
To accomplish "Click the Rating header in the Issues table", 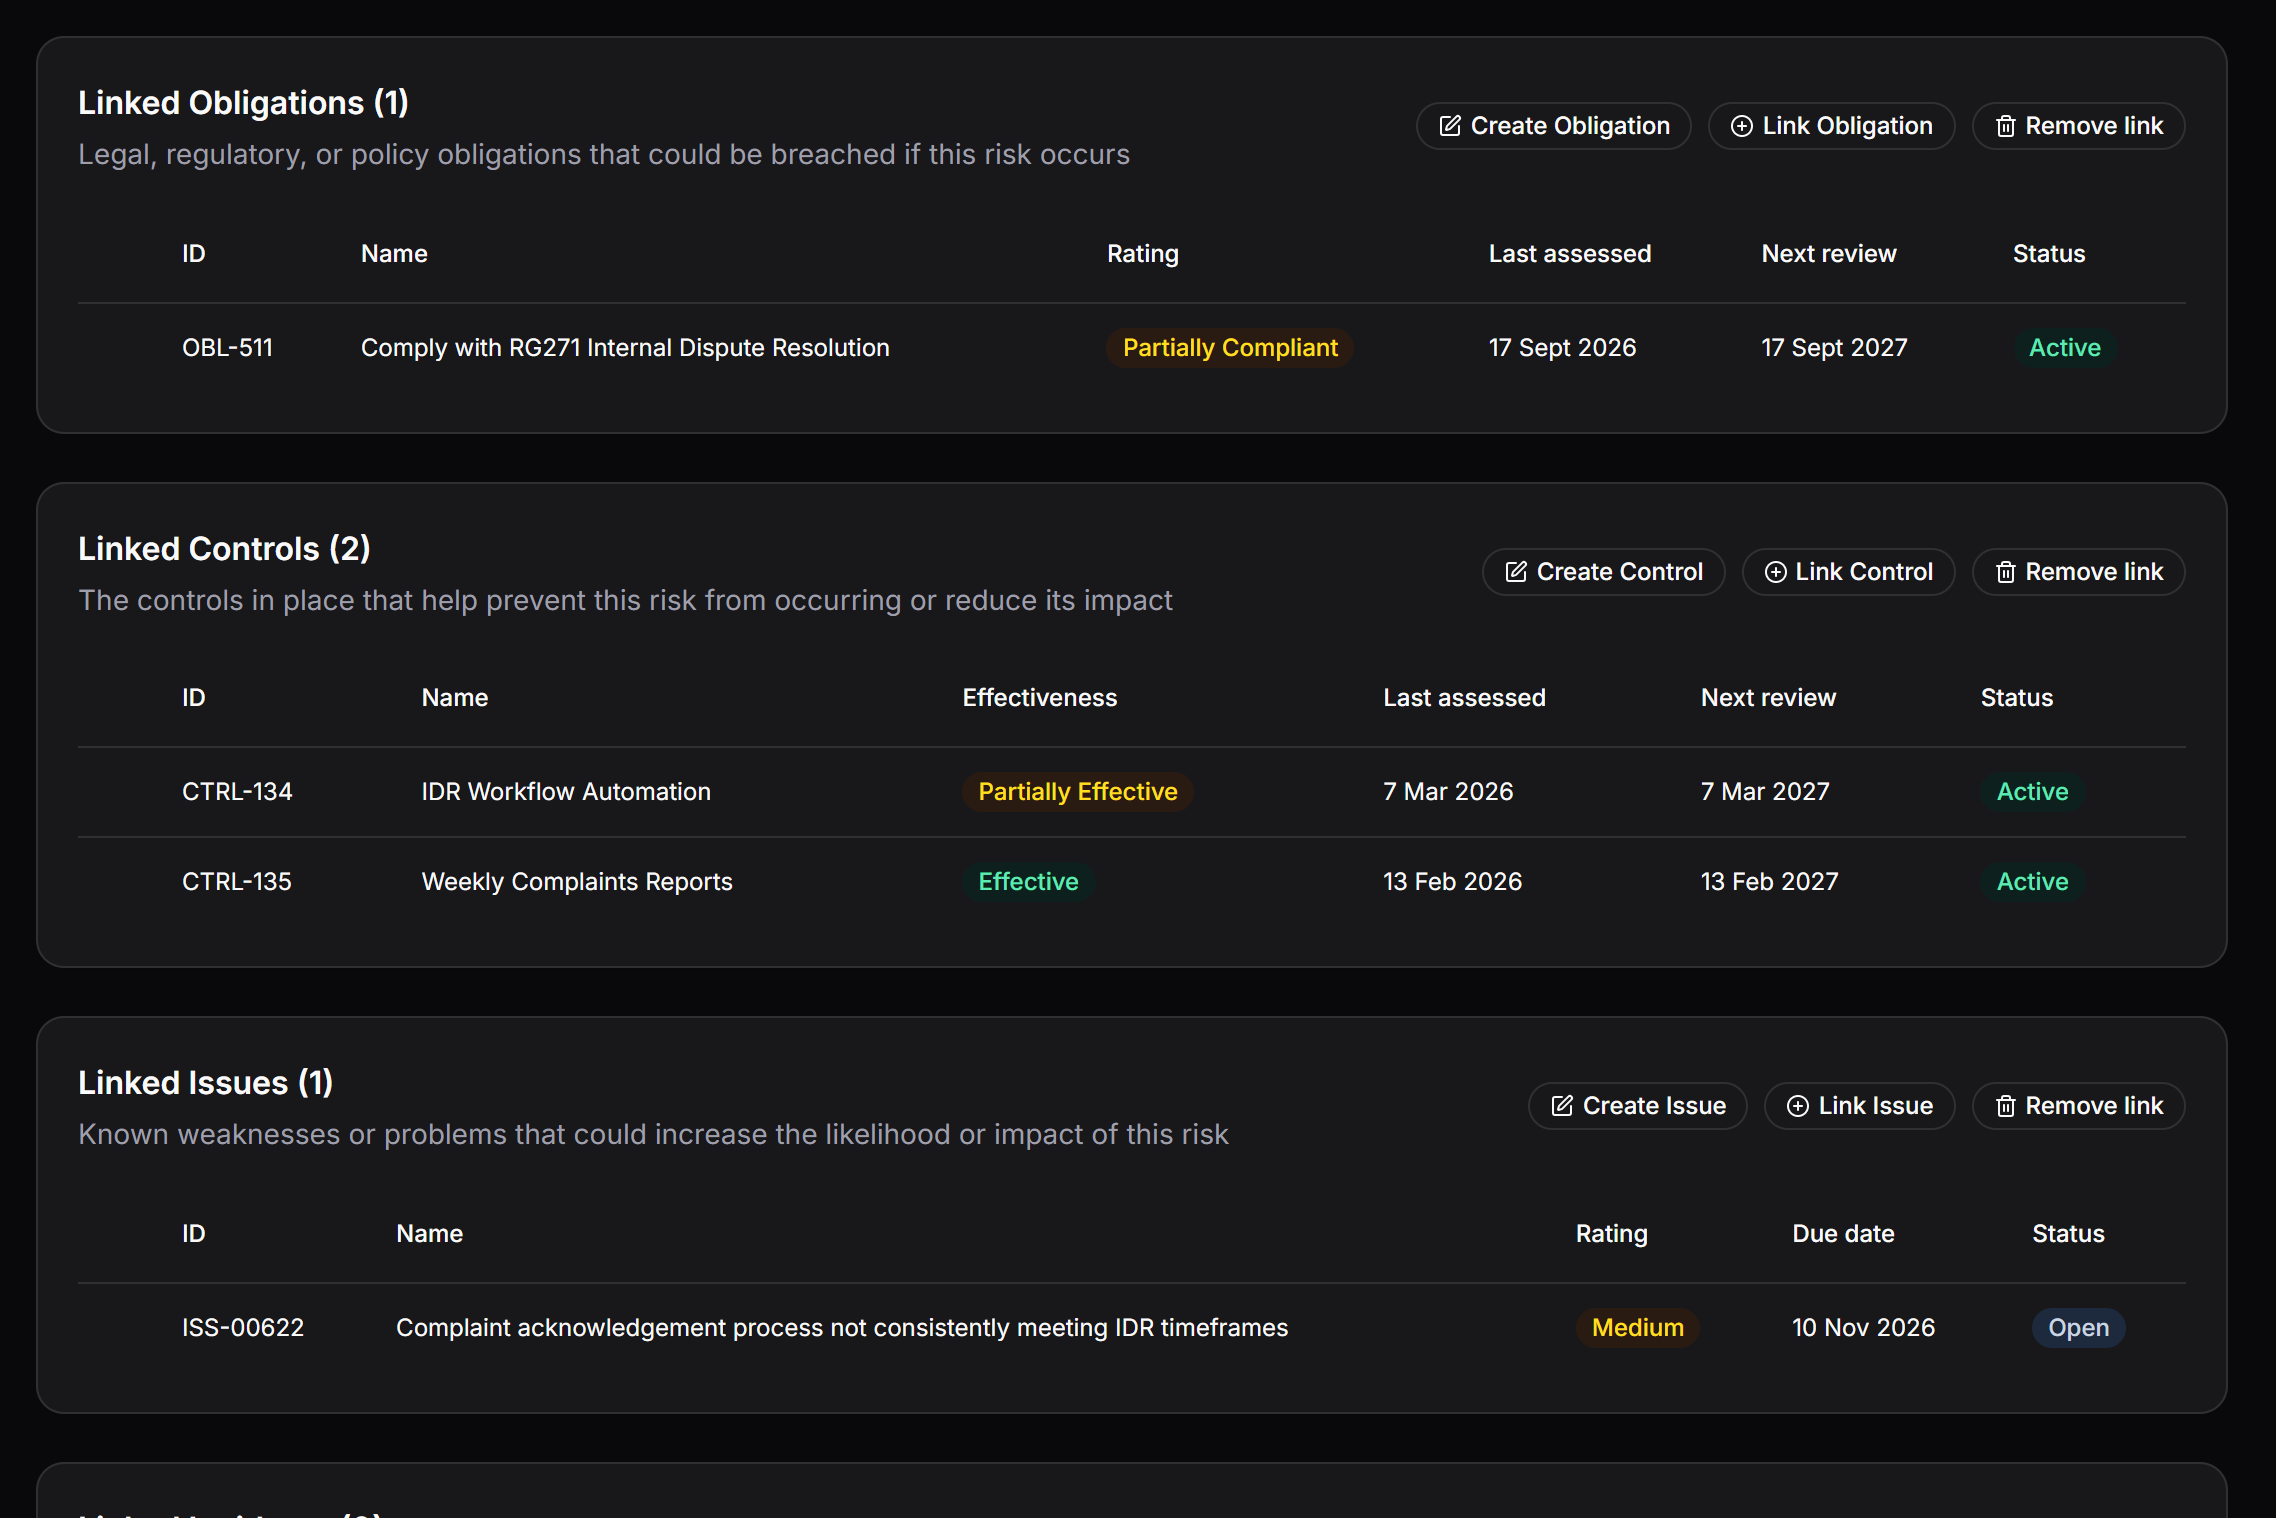I will [x=1612, y=1234].
